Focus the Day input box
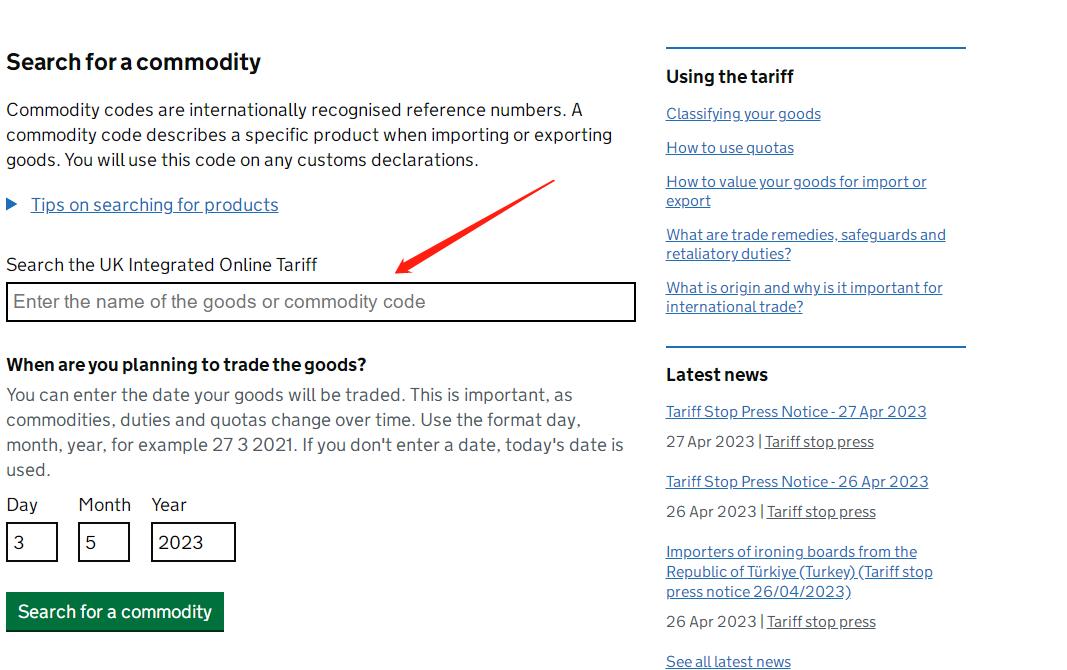The image size is (1067, 670). [x=31, y=542]
